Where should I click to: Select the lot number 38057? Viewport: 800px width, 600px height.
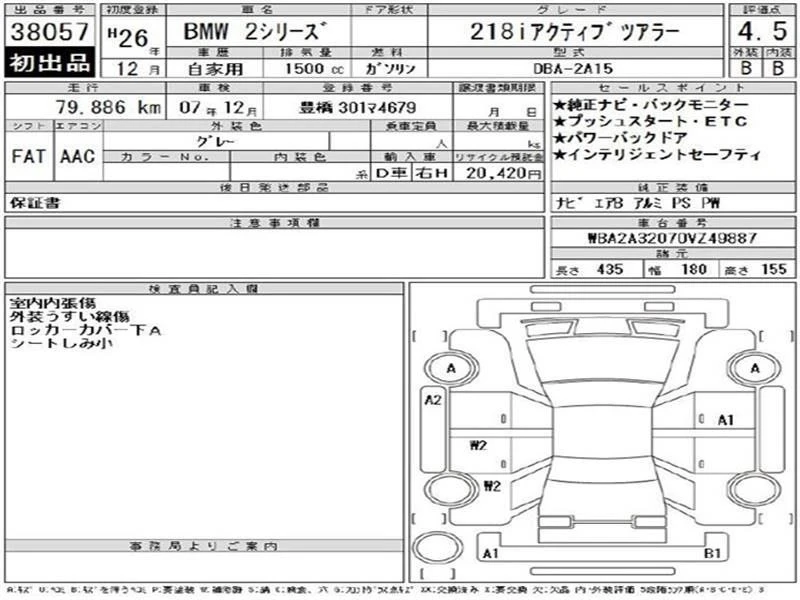(50, 31)
